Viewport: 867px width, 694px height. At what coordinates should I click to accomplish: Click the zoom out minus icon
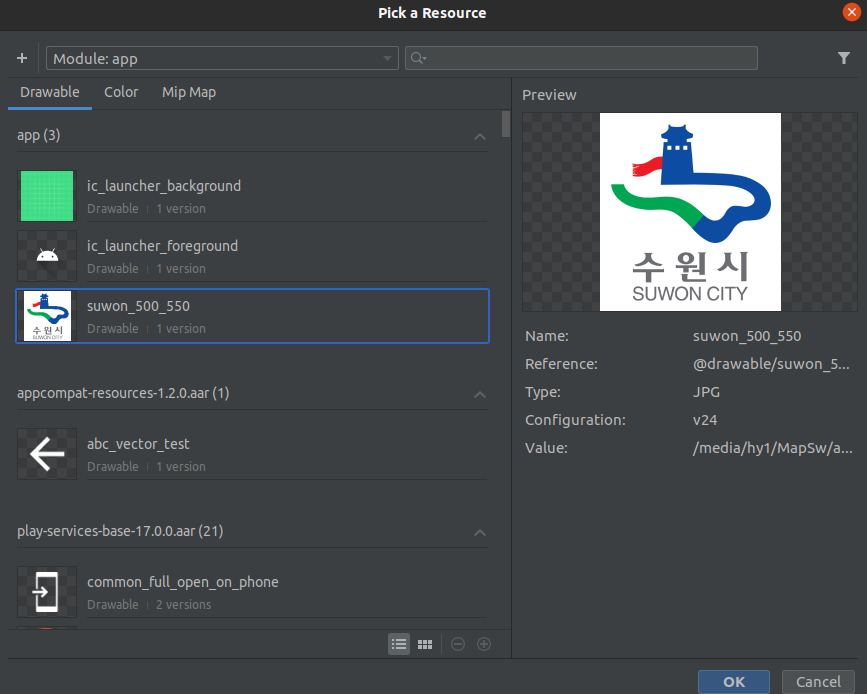(458, 644)
